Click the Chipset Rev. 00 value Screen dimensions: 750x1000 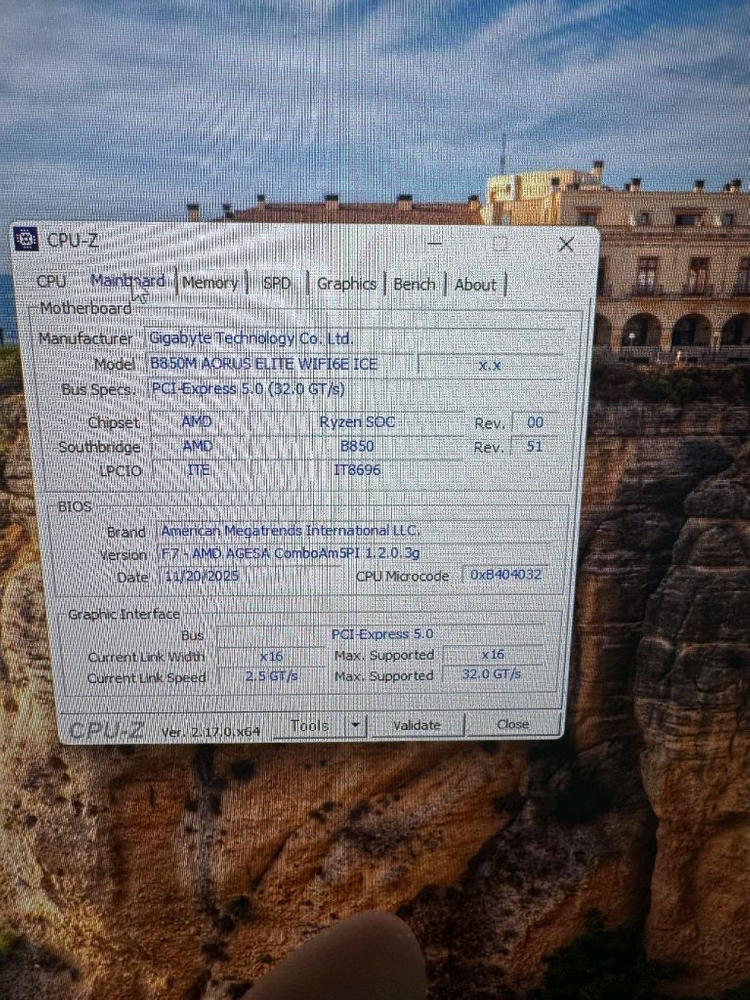point(534,422)
